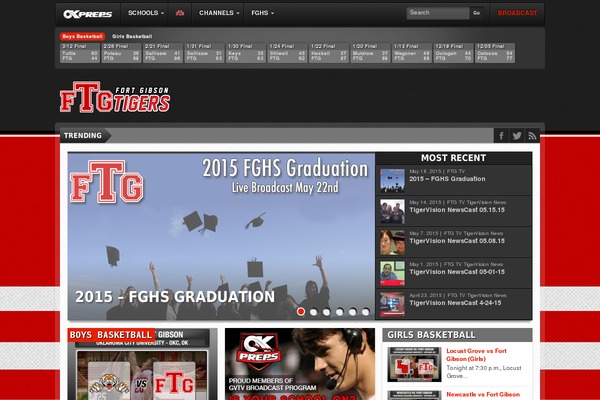The image size is (600, 400).
Task: Click the OKPreps logo
Action: coord(88,14)
